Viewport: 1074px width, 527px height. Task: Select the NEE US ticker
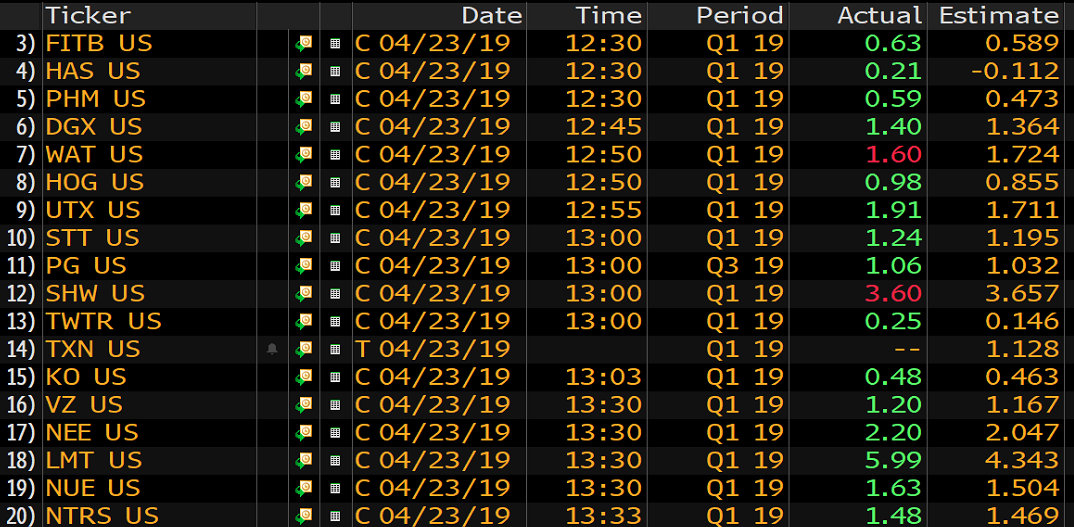(92, 432)
